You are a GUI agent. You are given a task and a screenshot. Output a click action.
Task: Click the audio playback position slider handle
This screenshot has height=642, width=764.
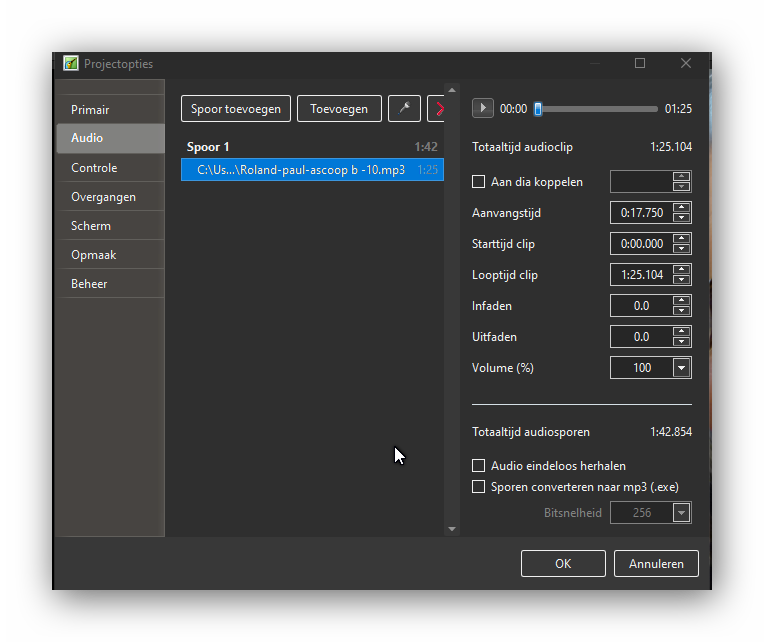tap(538, 109)
